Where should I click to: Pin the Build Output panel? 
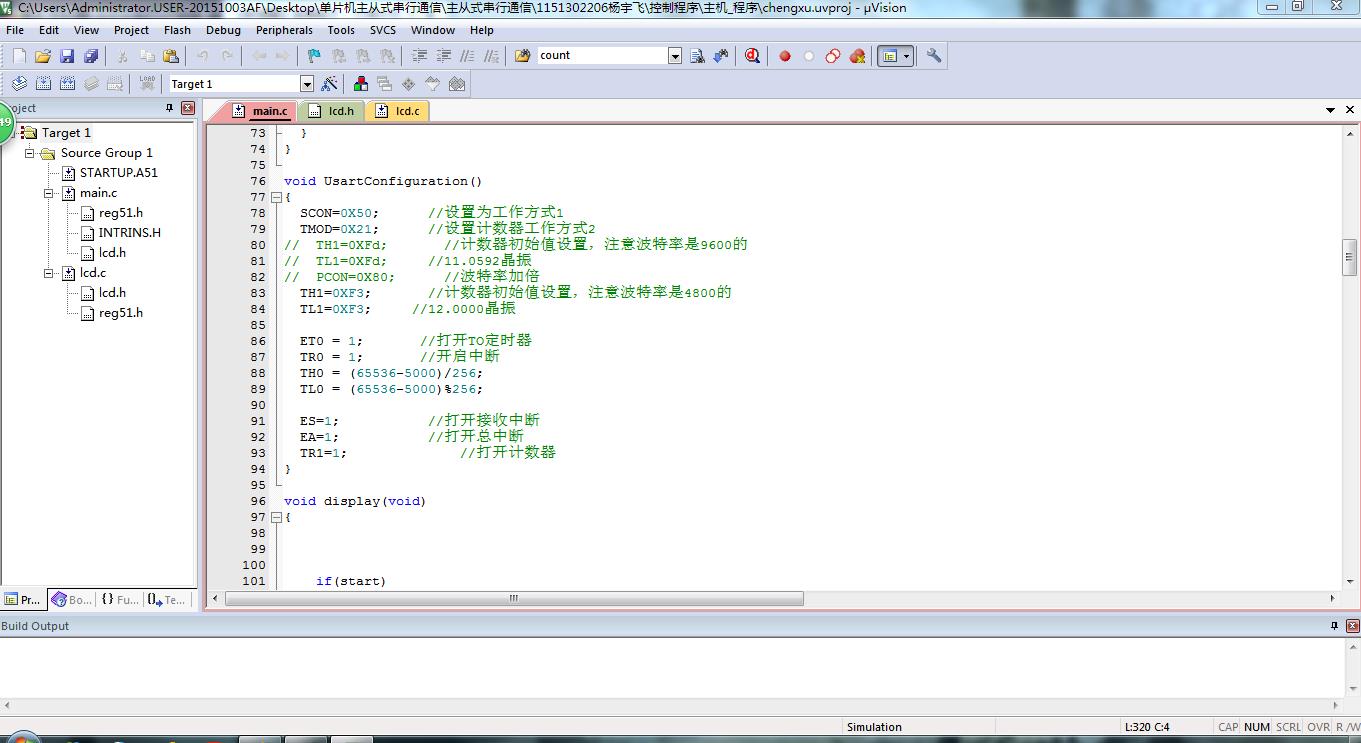point(1334,626)
